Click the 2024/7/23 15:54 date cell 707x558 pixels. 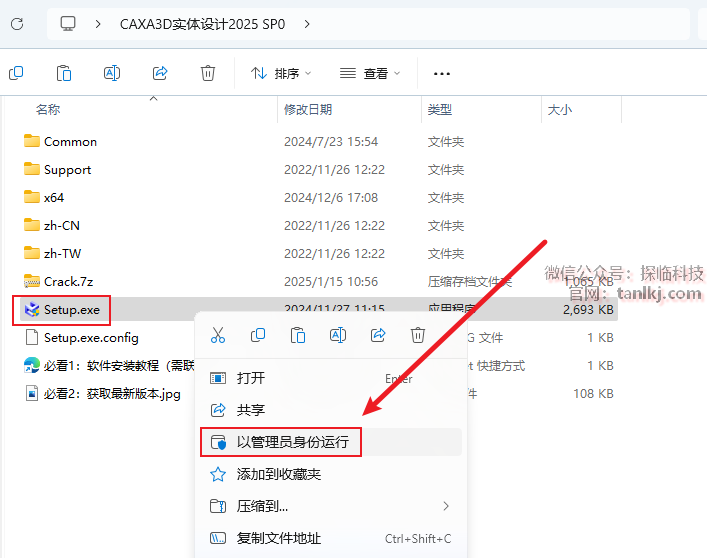pos(331,142)
